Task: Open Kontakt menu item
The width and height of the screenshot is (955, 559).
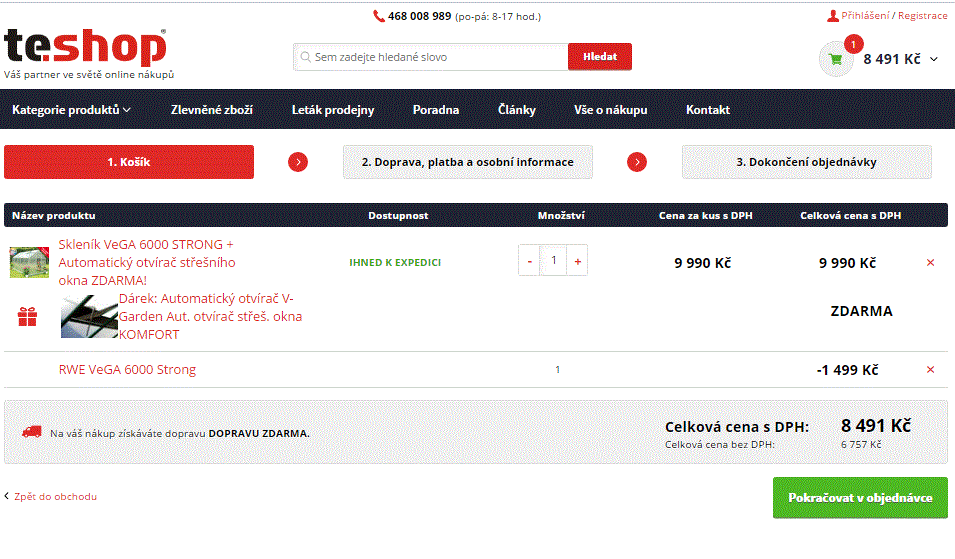Action: tap(708, 110)
